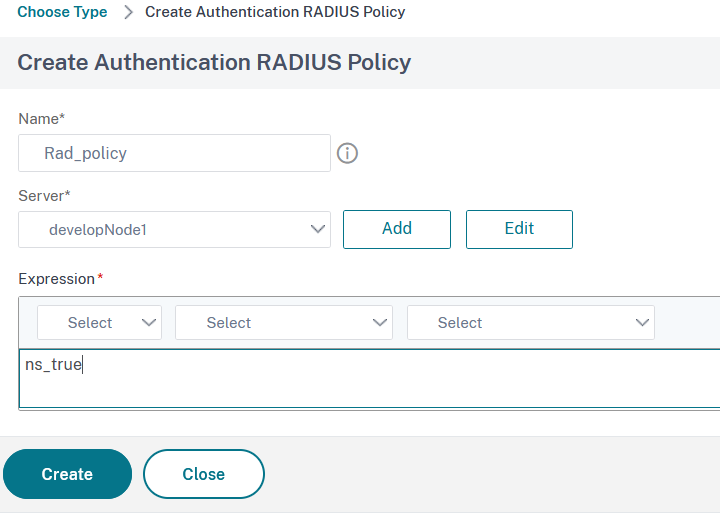Click the info icon beside Name field
Viewport: 720px width, 520px height.
coord(347,153)
